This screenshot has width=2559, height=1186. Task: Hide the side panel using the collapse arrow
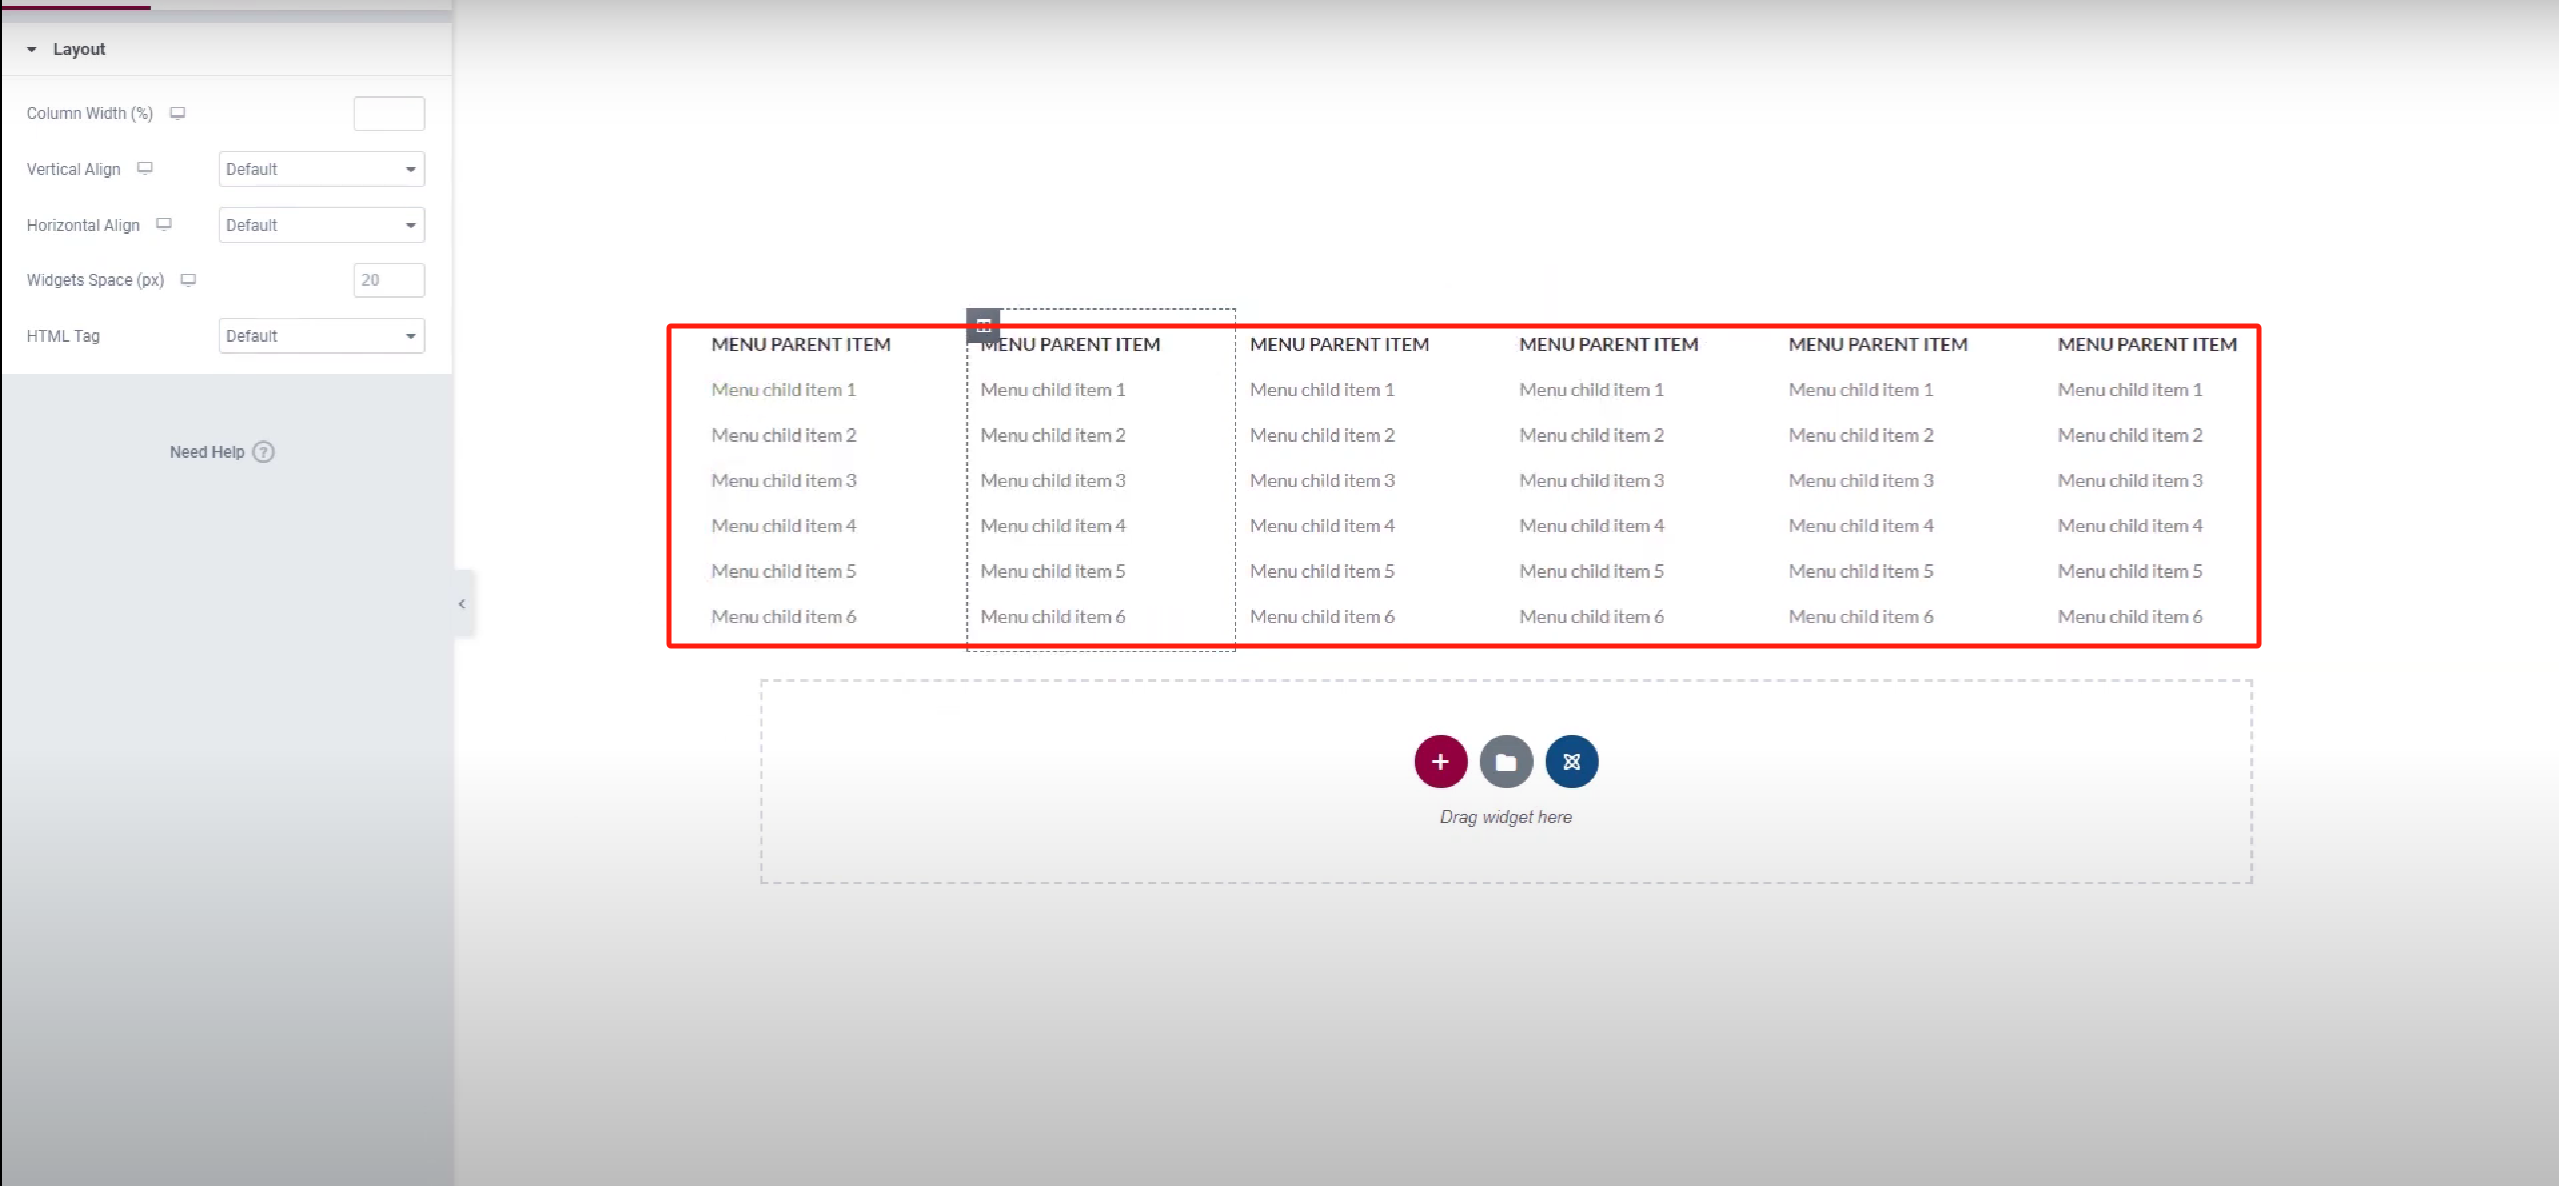click(462, 604)
